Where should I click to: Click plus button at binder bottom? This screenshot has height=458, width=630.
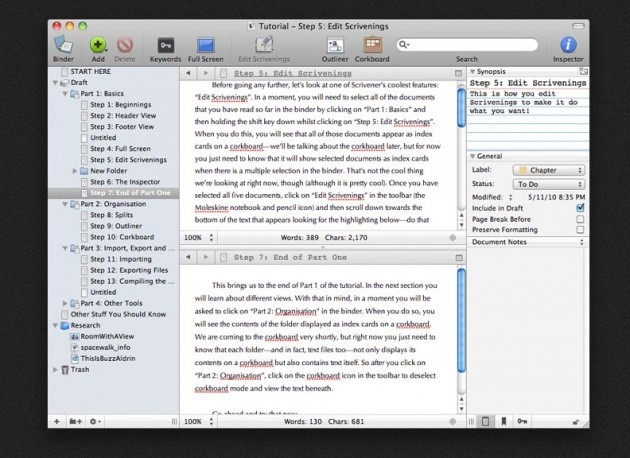click(57, 421)
